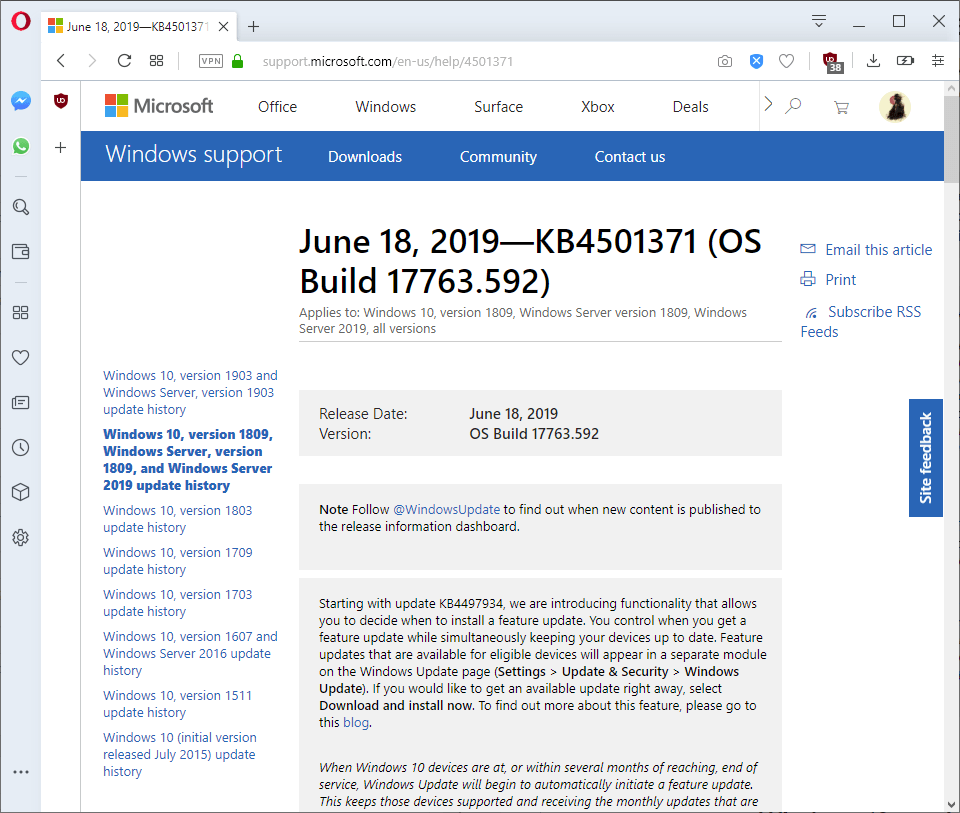The image size is (960, 813).
Task: Go to Windows support home
Action: (x=193, y=155)
